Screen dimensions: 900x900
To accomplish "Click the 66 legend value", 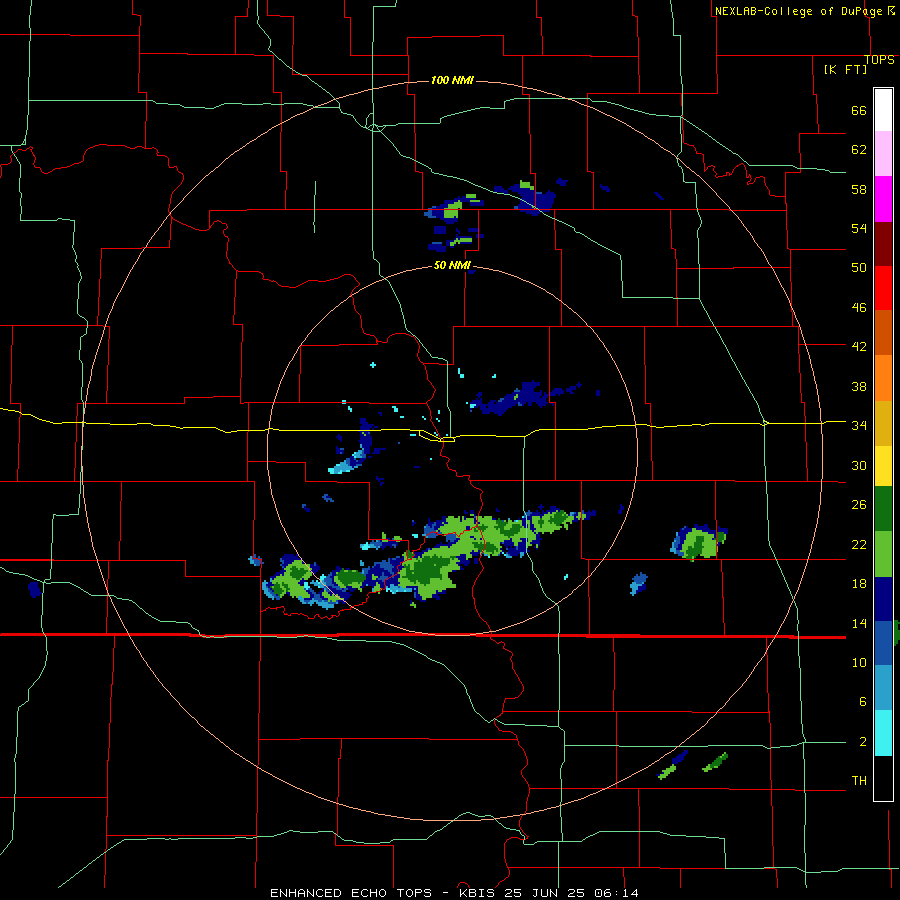I will (859, 111).
